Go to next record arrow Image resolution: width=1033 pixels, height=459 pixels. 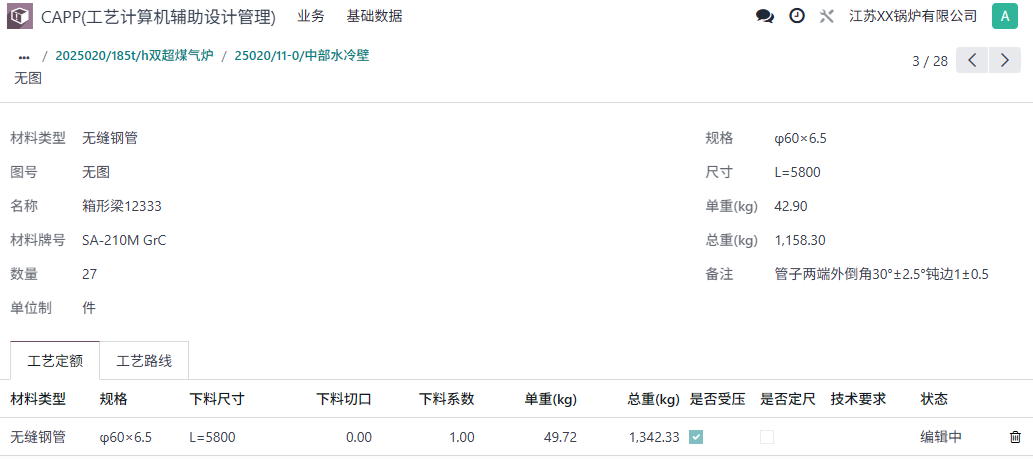pos(1005,60)
